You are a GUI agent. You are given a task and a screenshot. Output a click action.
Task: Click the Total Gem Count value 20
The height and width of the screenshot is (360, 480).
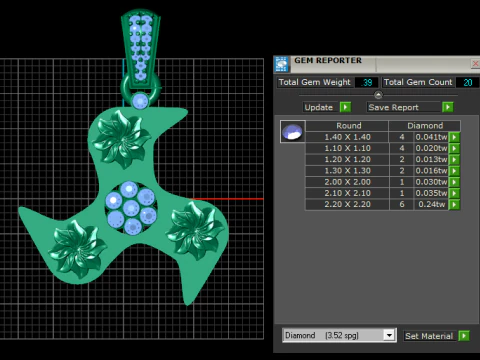pos(467,82)
